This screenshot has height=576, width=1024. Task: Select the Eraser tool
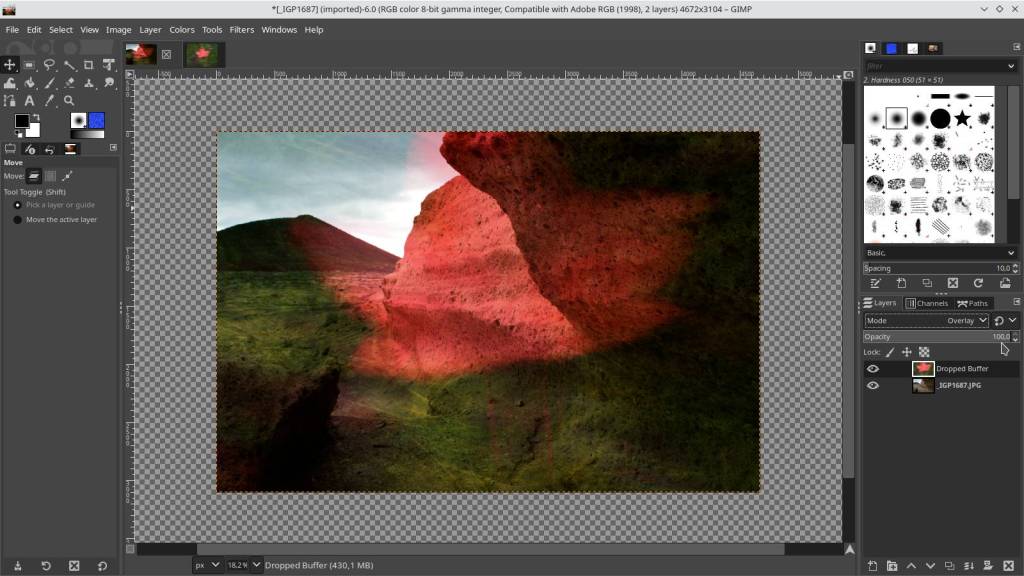point(69,83)
